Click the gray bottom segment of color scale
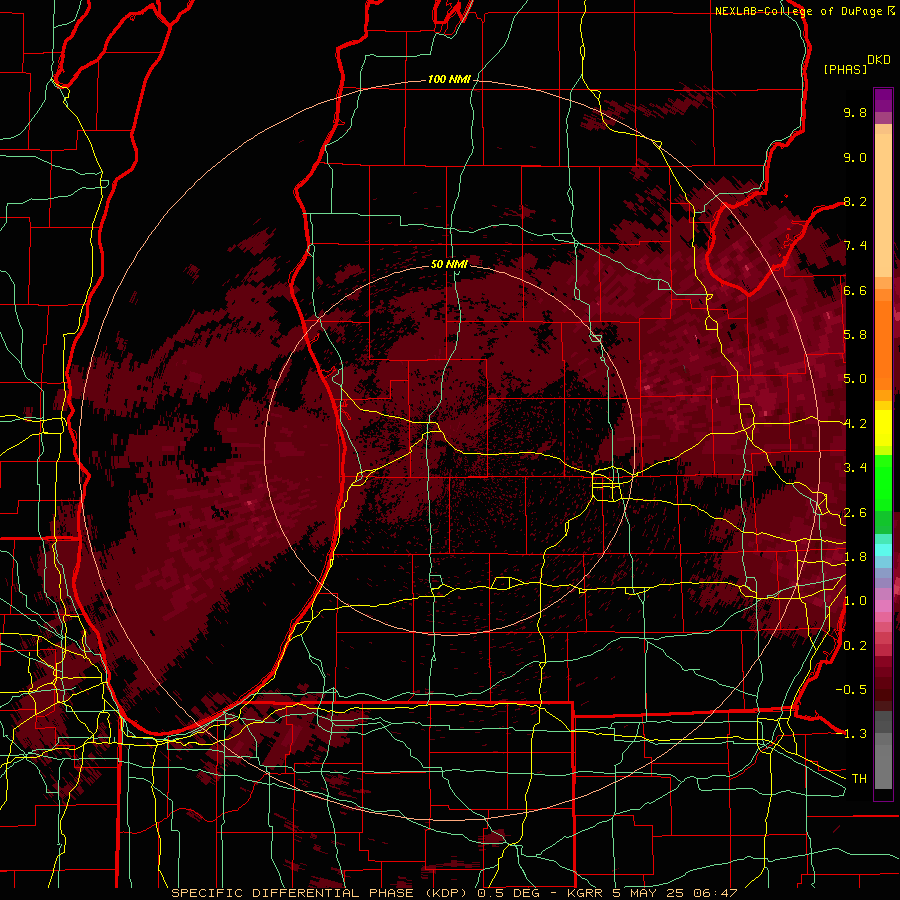 click(883, 751)
